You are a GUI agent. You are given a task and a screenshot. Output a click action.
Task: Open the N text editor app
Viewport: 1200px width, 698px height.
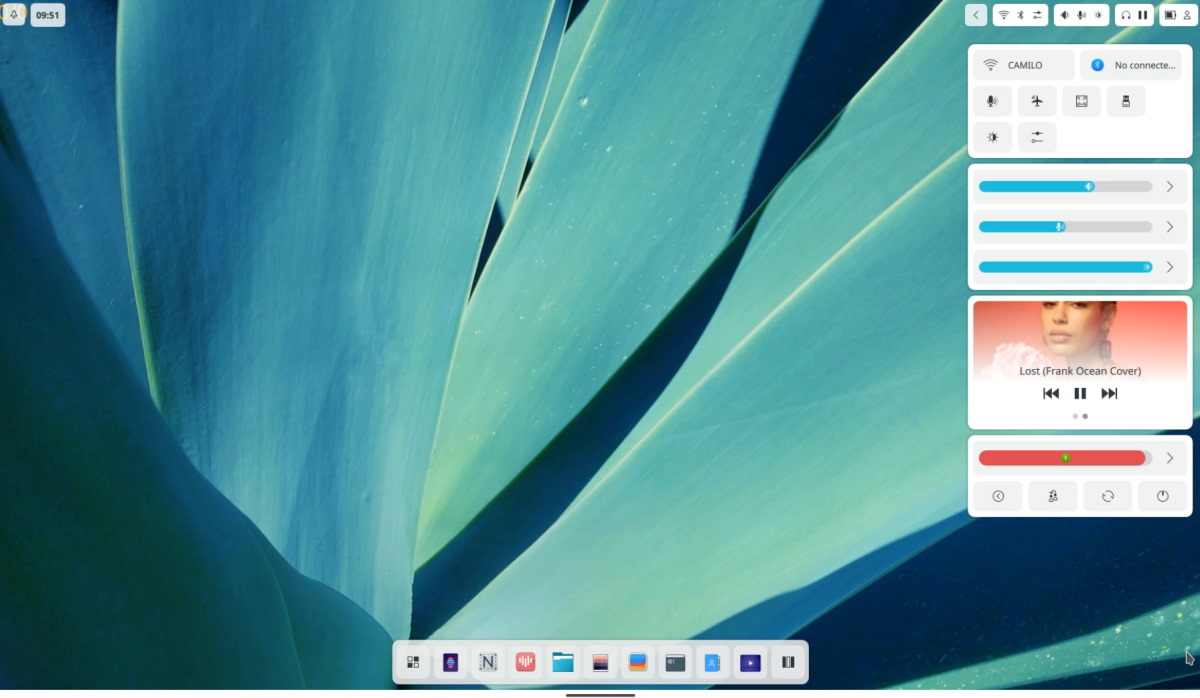488,662
